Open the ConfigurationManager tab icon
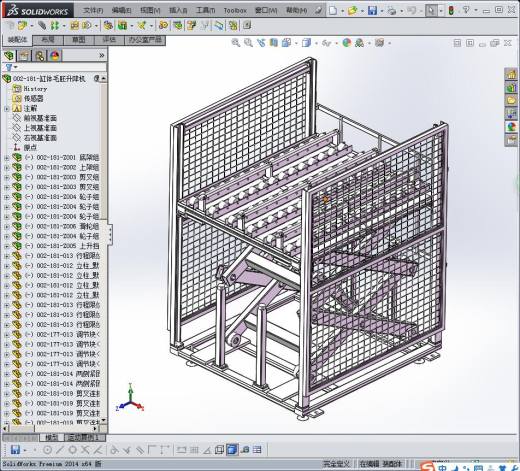This screenshot has width=520, height=471. pyautogui.click(x=39, y=56)
